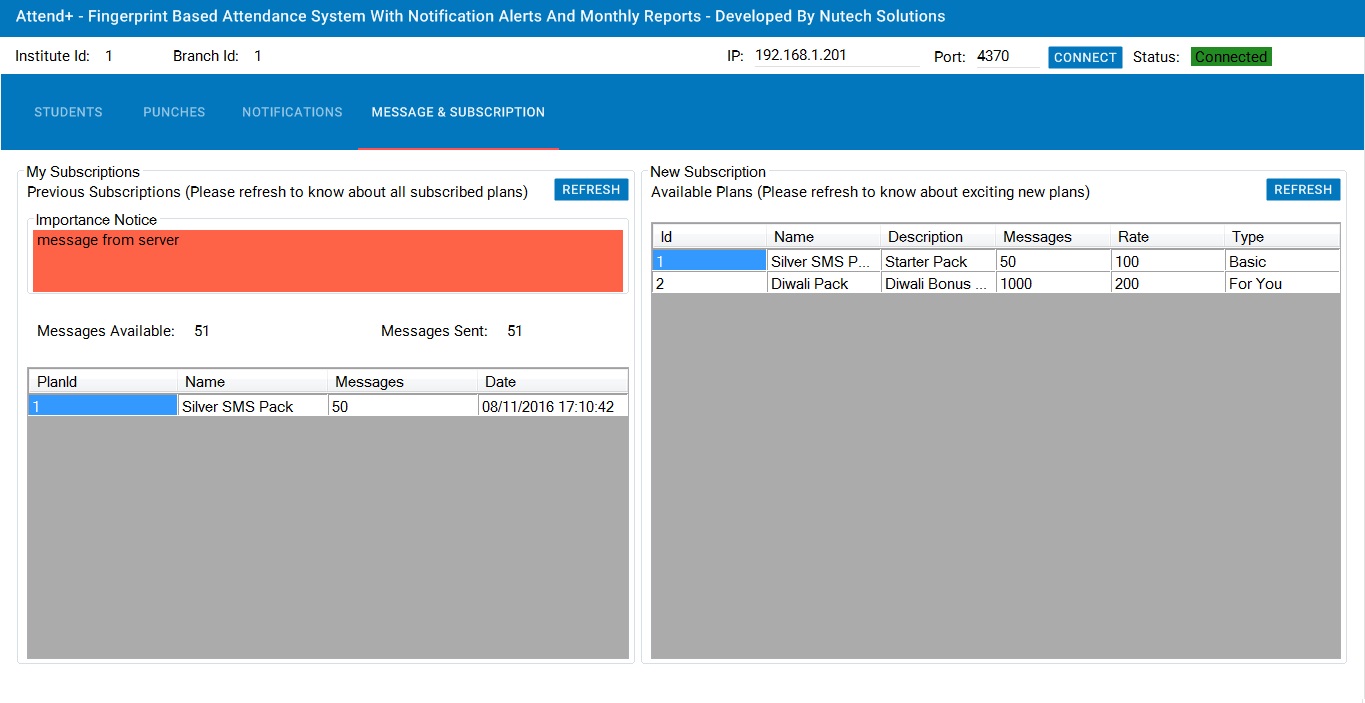Select the Message & Subscription tab
Screen dimensions: 1365x703
(458, 112)
